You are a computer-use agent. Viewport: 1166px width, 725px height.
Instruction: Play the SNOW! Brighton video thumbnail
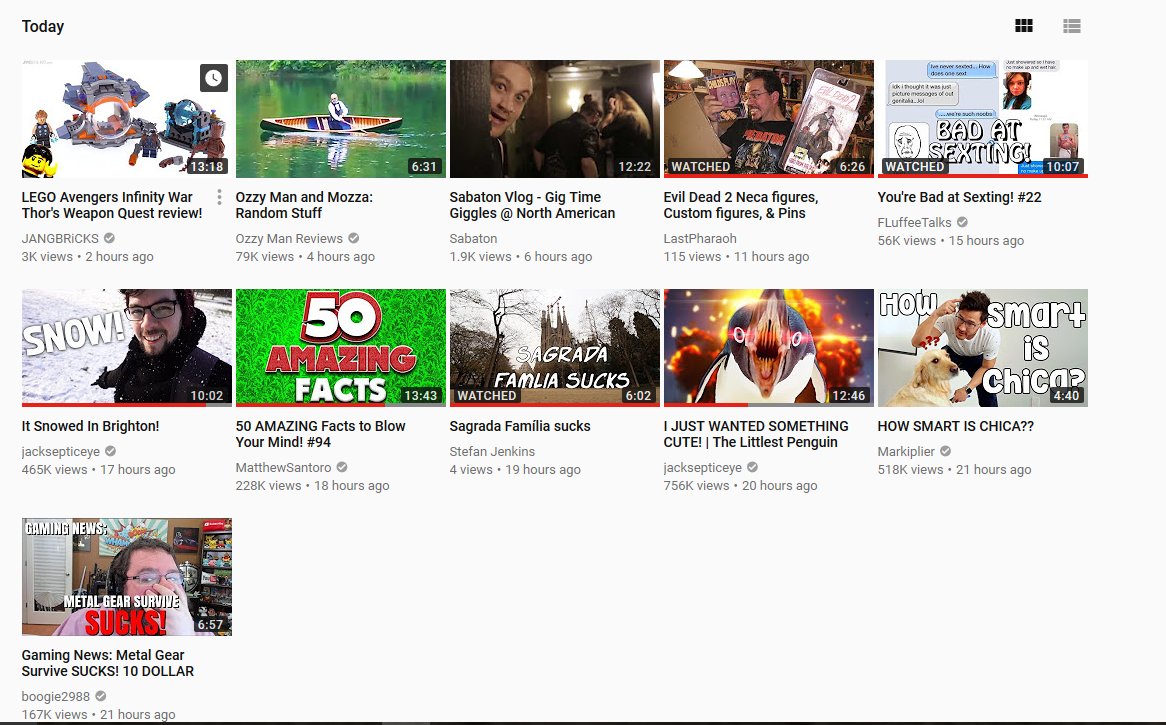pos(126,348)
